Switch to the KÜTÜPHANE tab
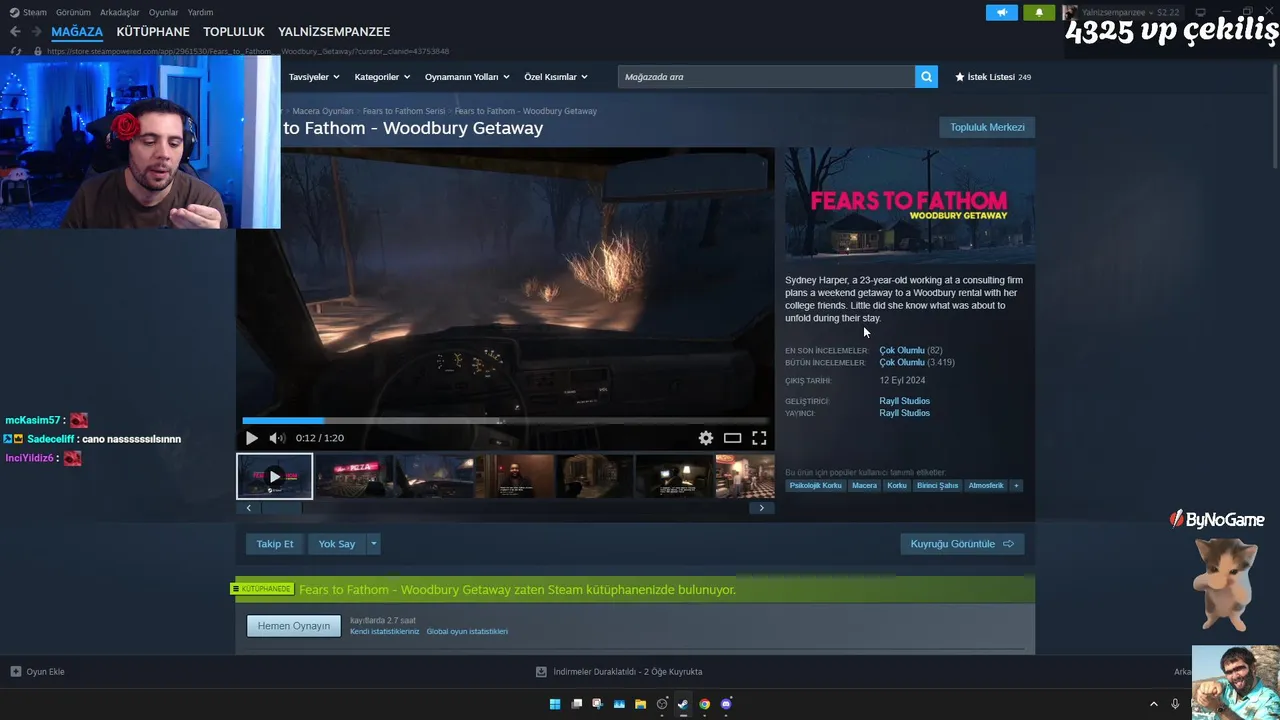The image size is (1280, 720). (153, 32)
